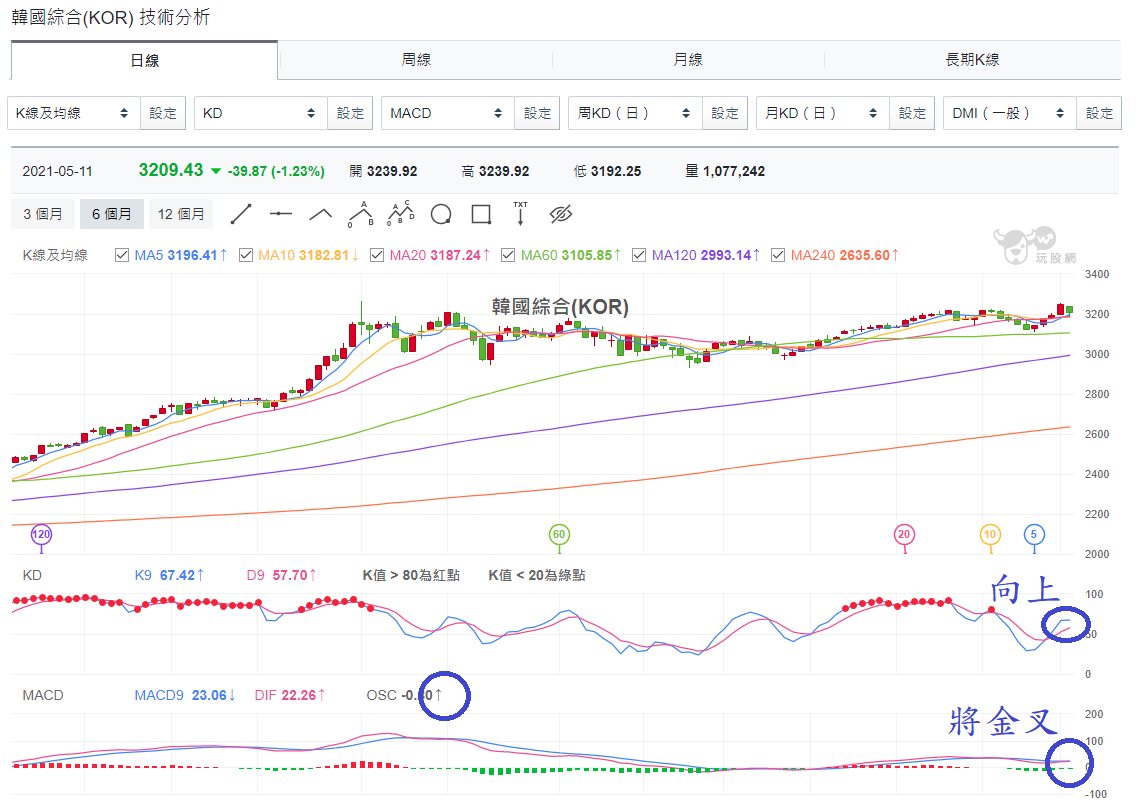Click the MA5 marker on chart axis

[x=1033, y=535]
